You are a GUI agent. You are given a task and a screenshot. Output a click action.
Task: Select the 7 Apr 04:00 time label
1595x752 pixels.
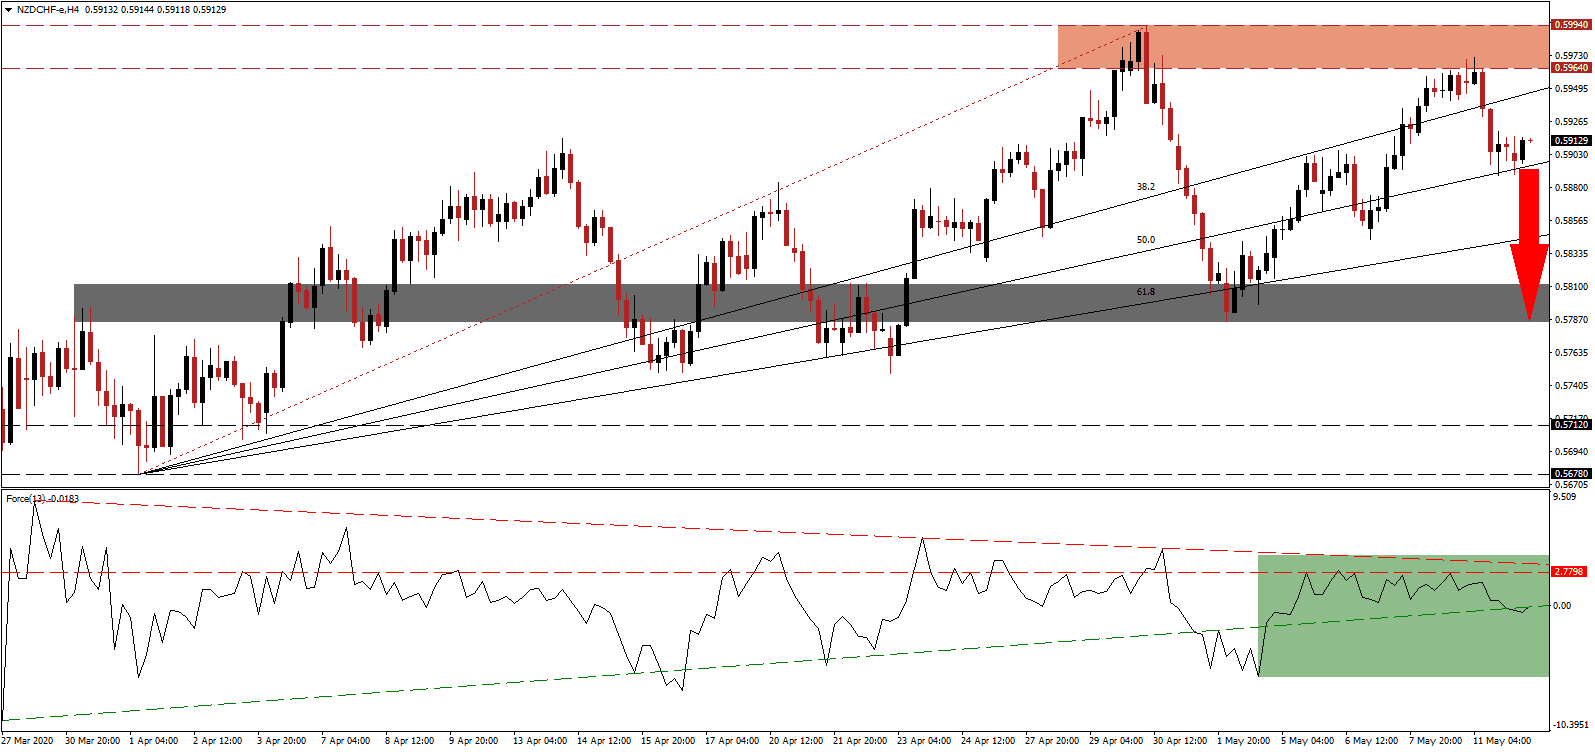[x=346, y=741]
